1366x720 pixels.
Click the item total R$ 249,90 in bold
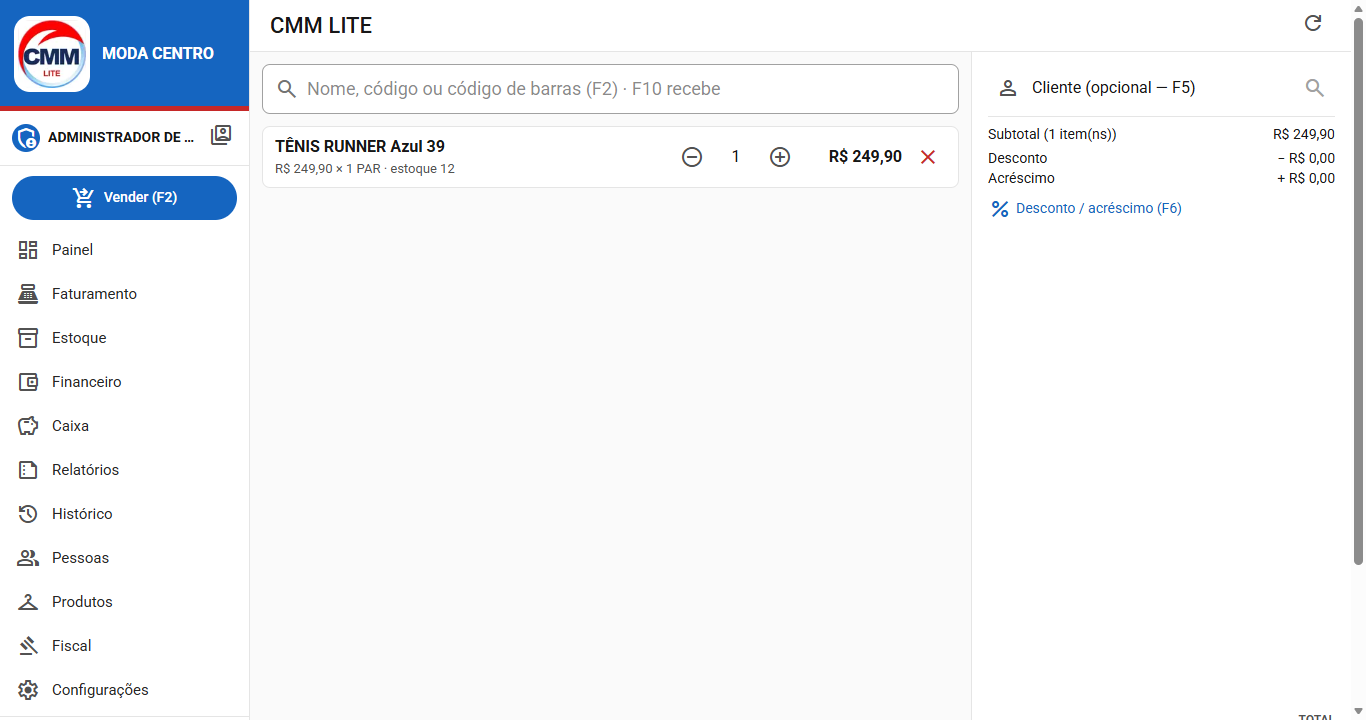(x=865, y=157)
